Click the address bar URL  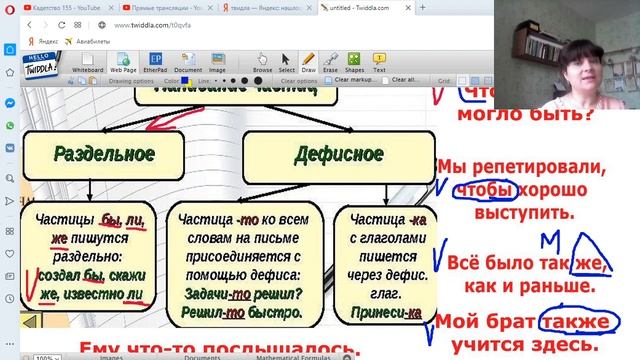[x=152, y=25]
